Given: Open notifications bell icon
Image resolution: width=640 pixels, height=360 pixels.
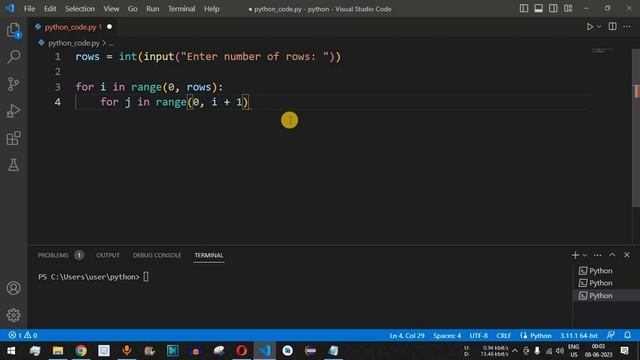Looking at the screenshot, I should click(x=627, y=335).
